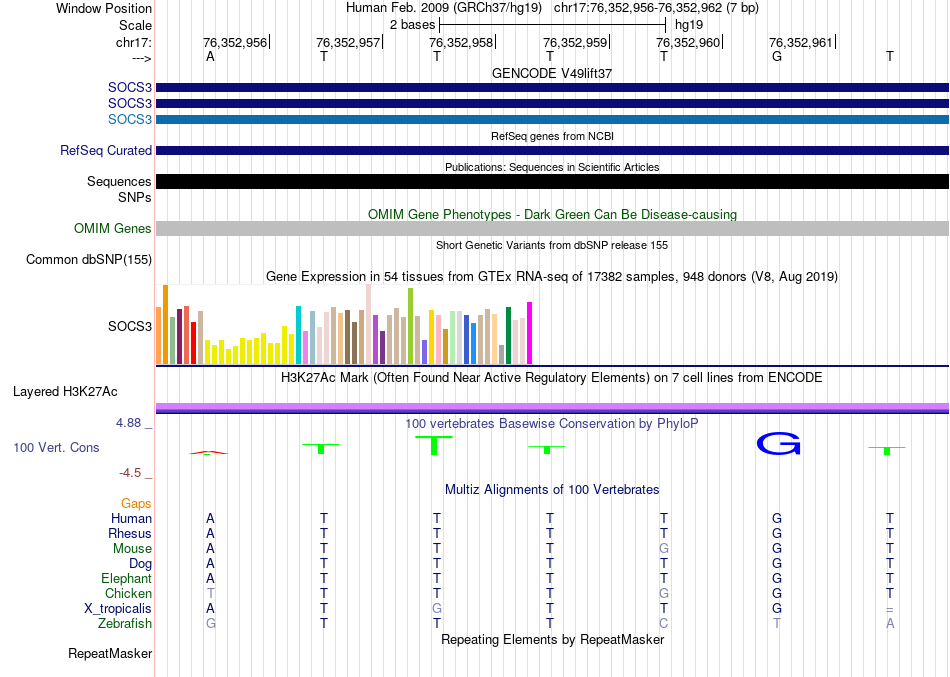The image size is (950, 677).
Task: Click the Chicken alignment row label
Action: pyautogui.click(x=128, y=593)
